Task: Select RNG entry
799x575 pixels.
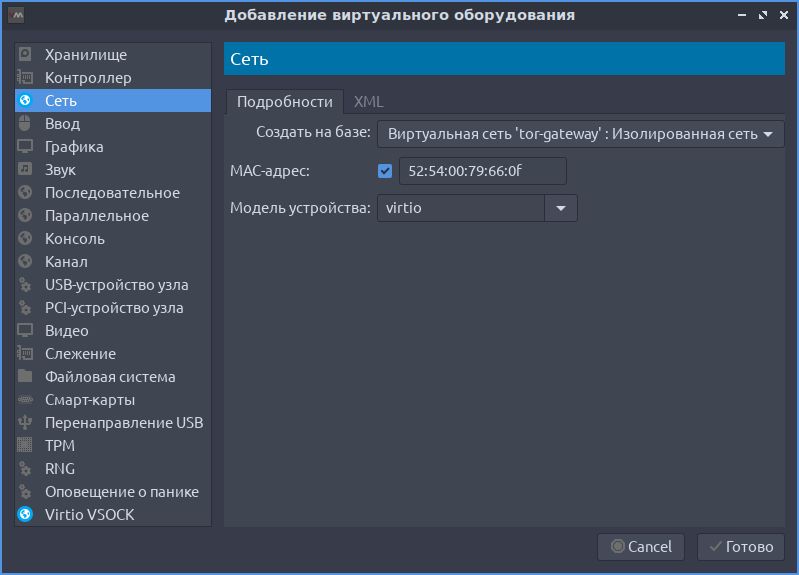Action: coord(113,468)
